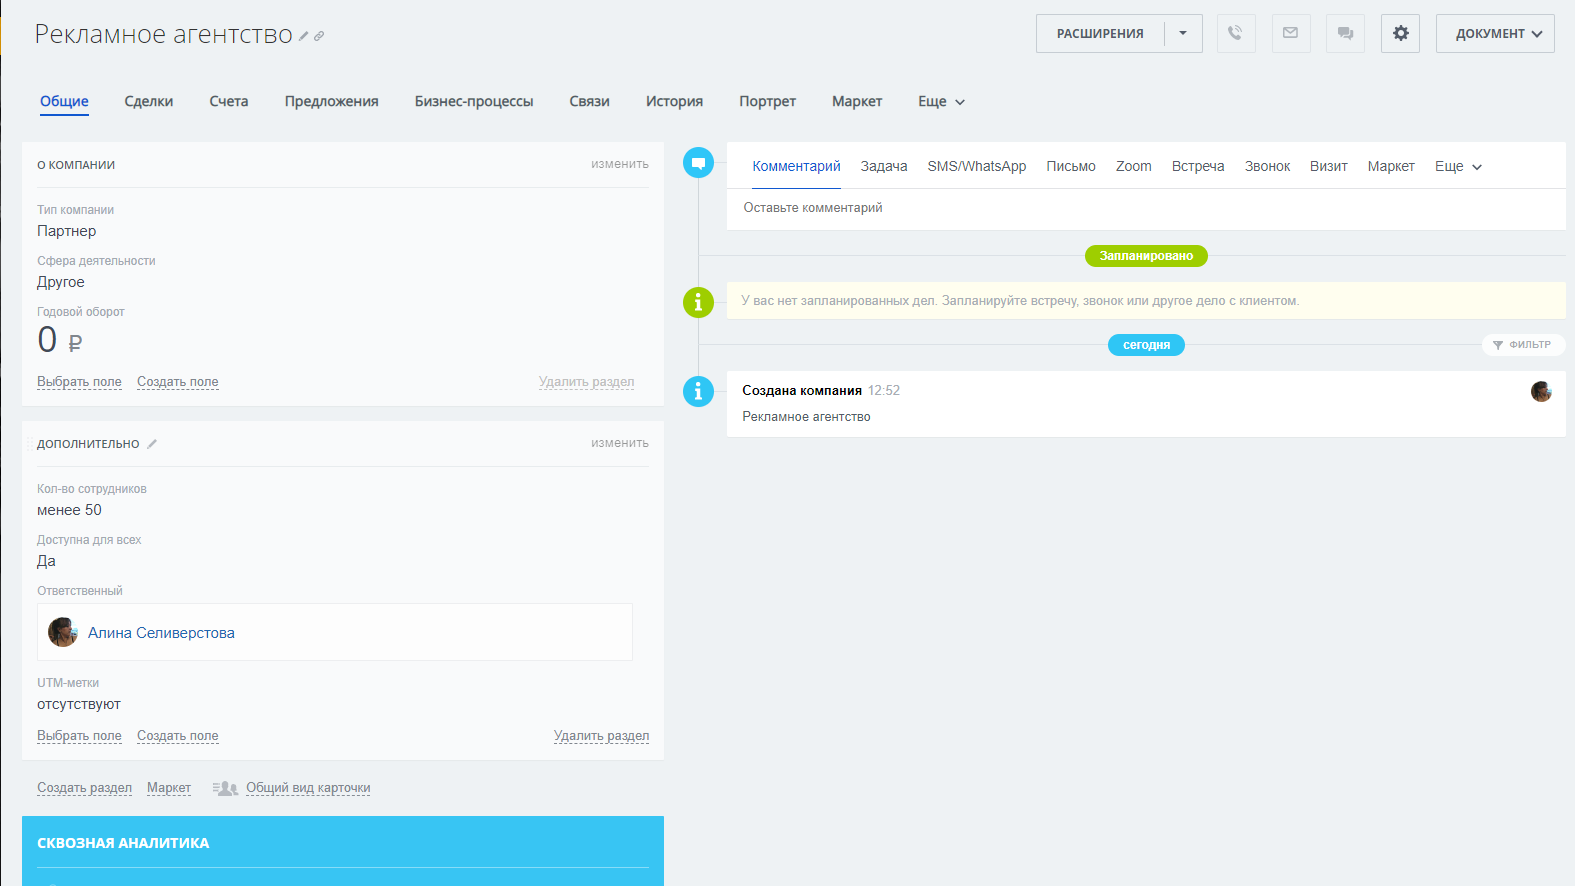
Task: Click pencil icon beside company title
Action: coord(304,36)
